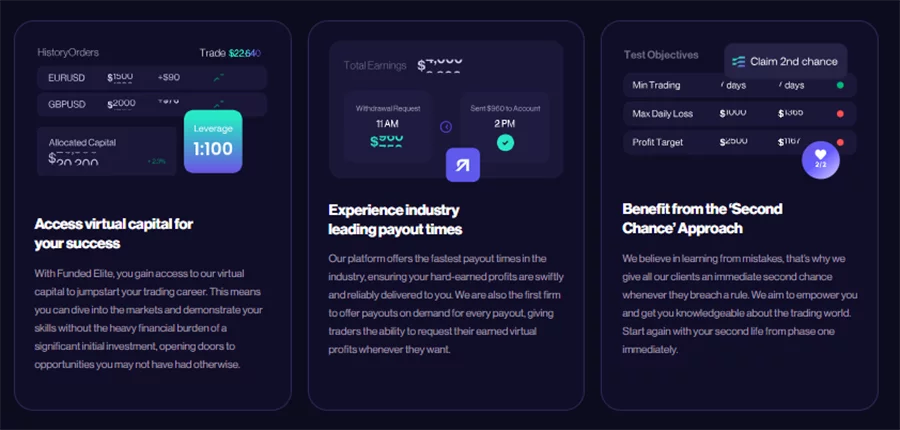The height and width of the screenshot is (430, 900).
Task: Click the green checkmark under 2 PM
Action: point(505,142)
